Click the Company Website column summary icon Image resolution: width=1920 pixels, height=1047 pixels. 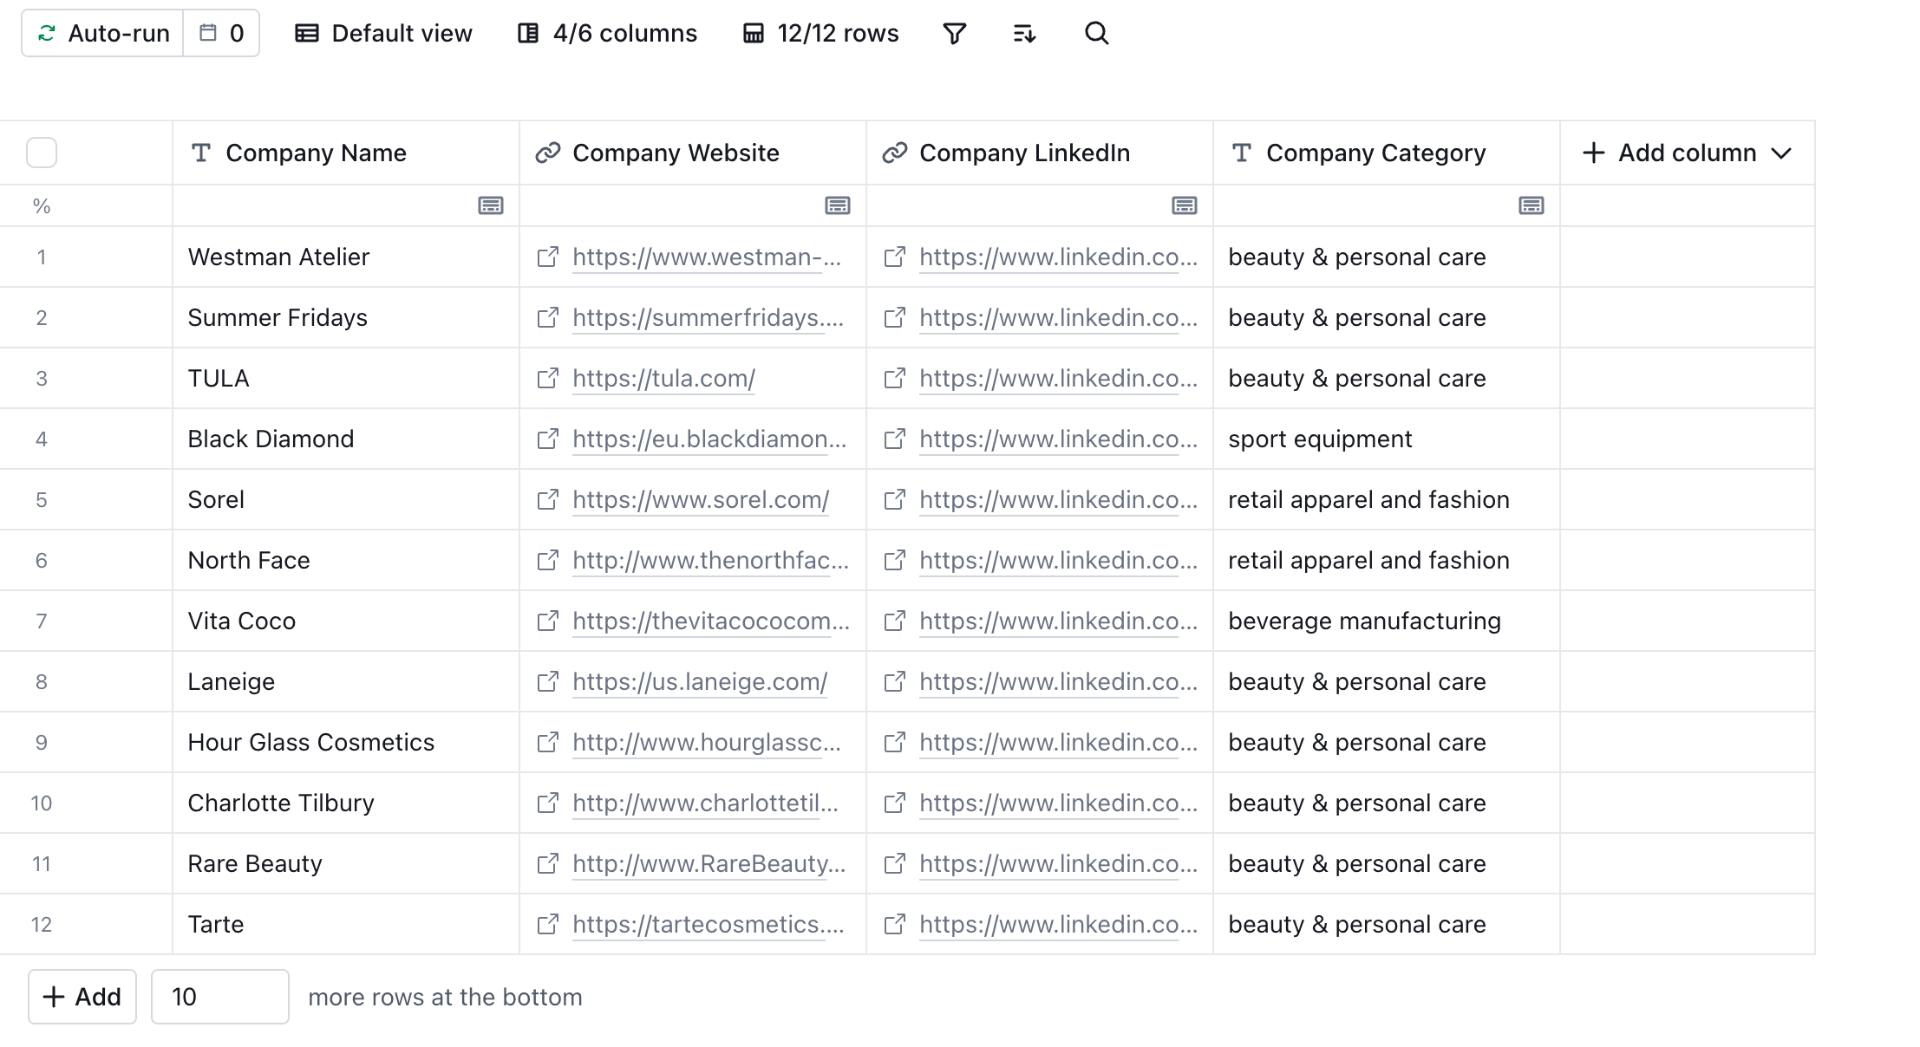point(838,206)
